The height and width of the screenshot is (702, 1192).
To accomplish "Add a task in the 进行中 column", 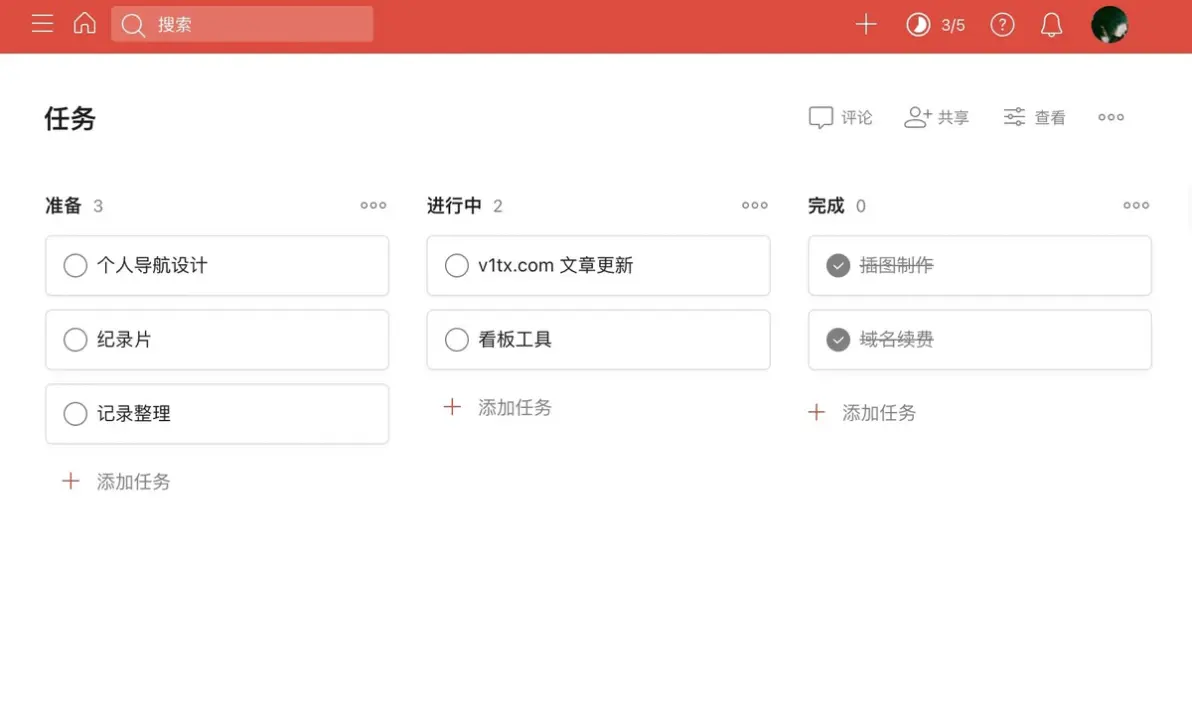I will point(498,408).
